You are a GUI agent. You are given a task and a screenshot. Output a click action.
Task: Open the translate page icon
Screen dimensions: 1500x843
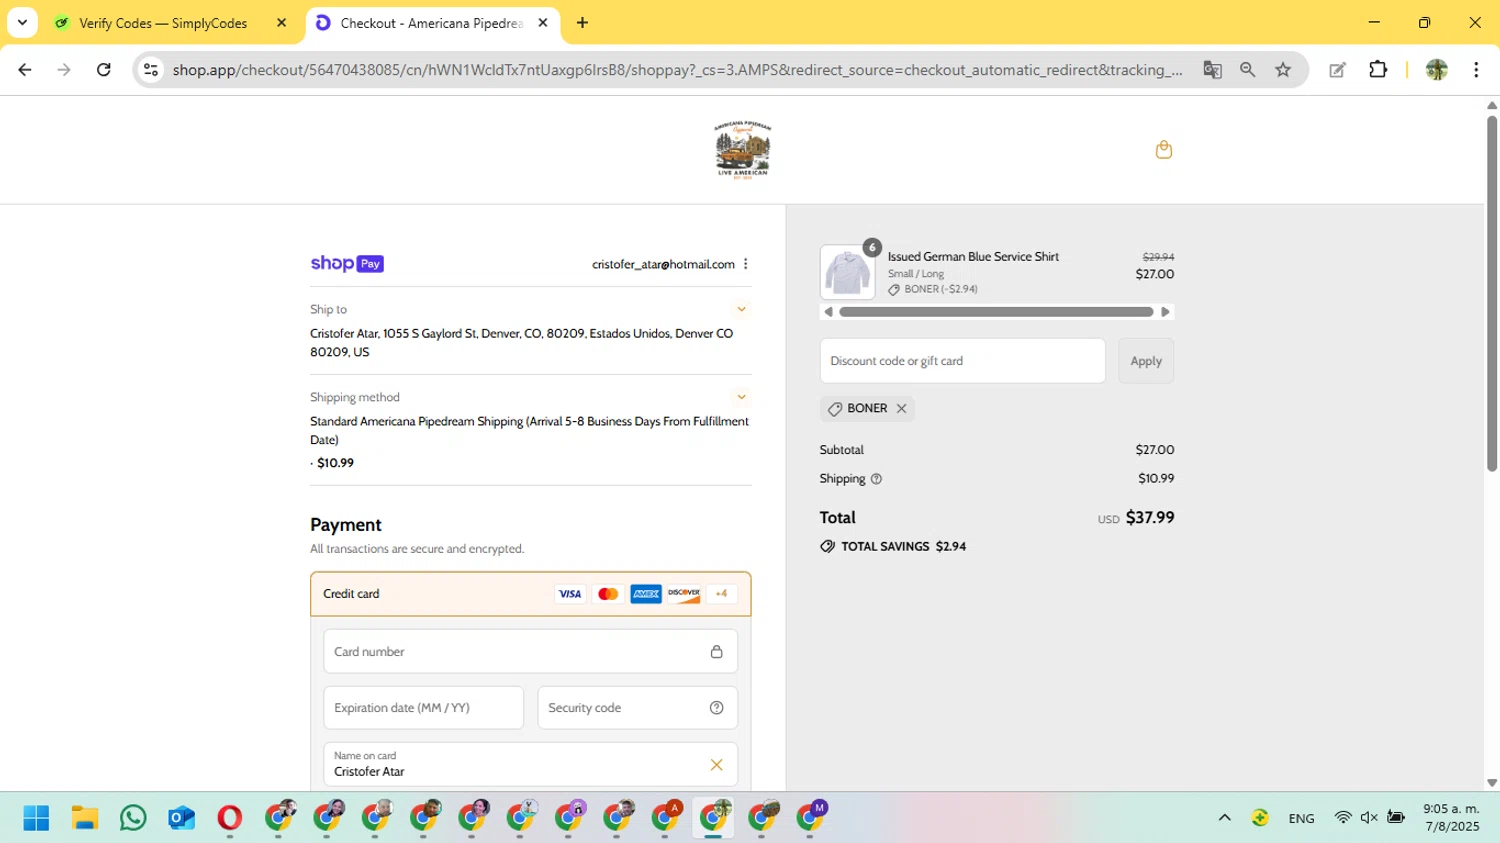(x=1212, y=70)
